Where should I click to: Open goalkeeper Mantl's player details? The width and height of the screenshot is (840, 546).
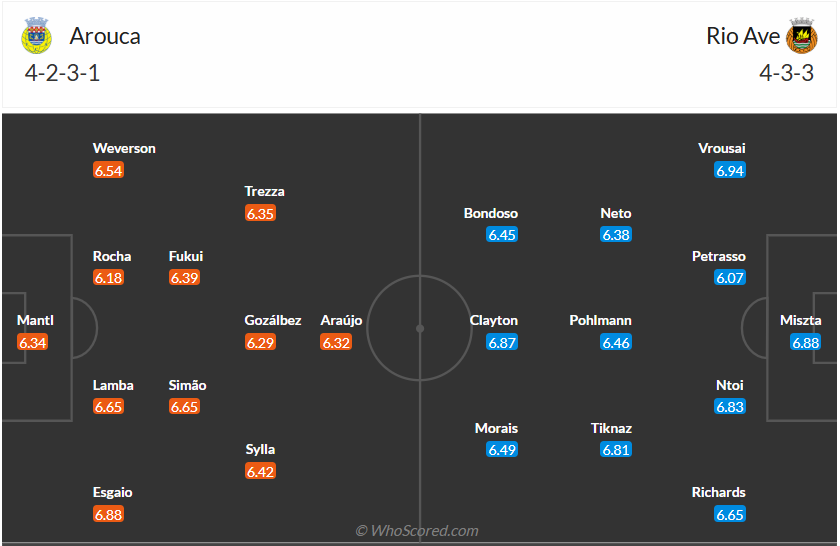click(35, 321)
